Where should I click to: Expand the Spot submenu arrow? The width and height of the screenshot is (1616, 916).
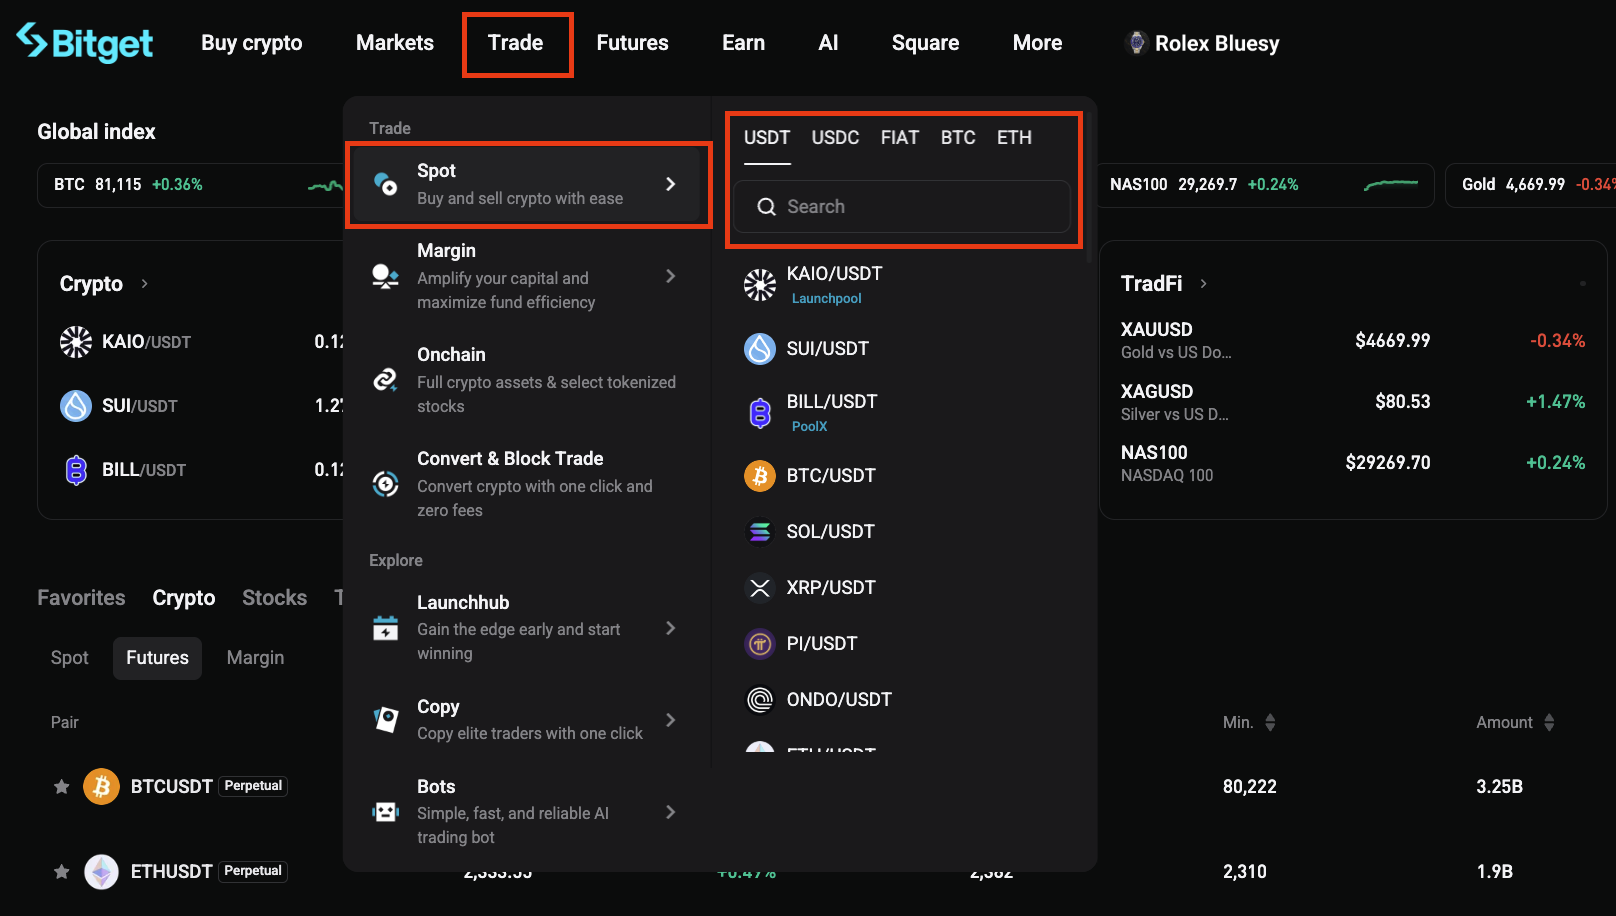[x=671, y=184]
